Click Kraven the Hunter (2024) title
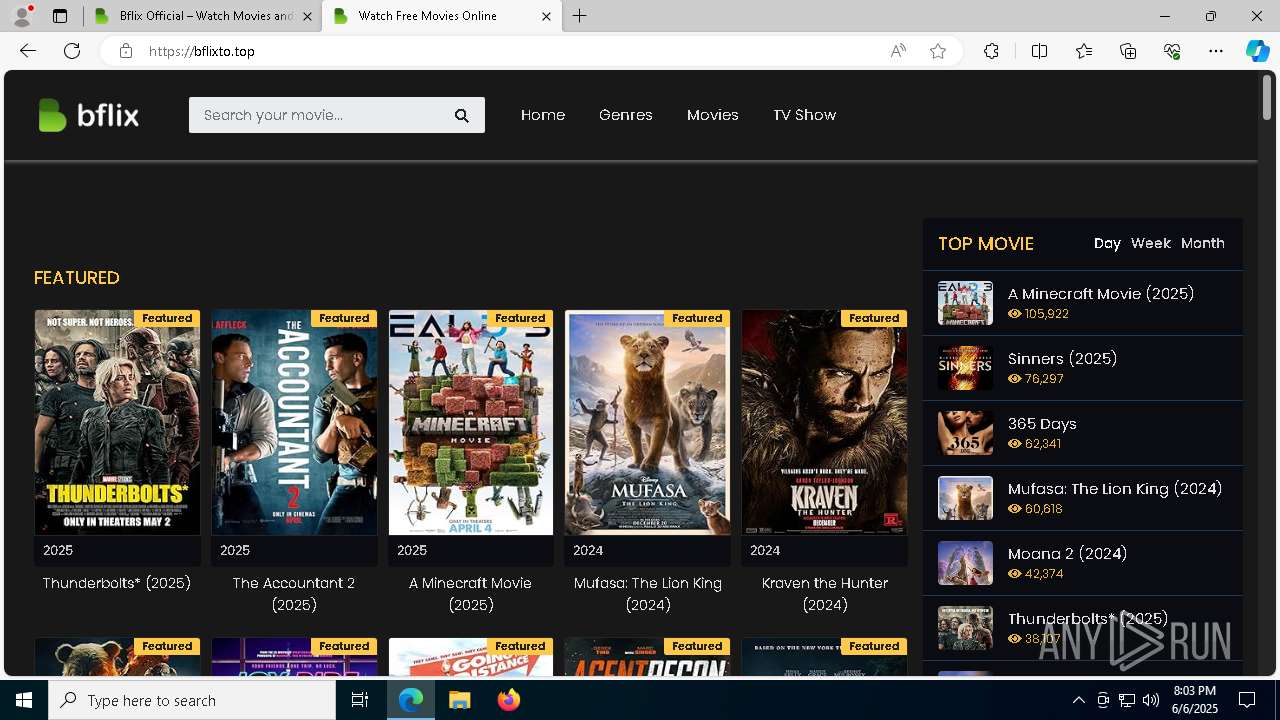This screenshot has height=720, width=1280. pos(825,594)
